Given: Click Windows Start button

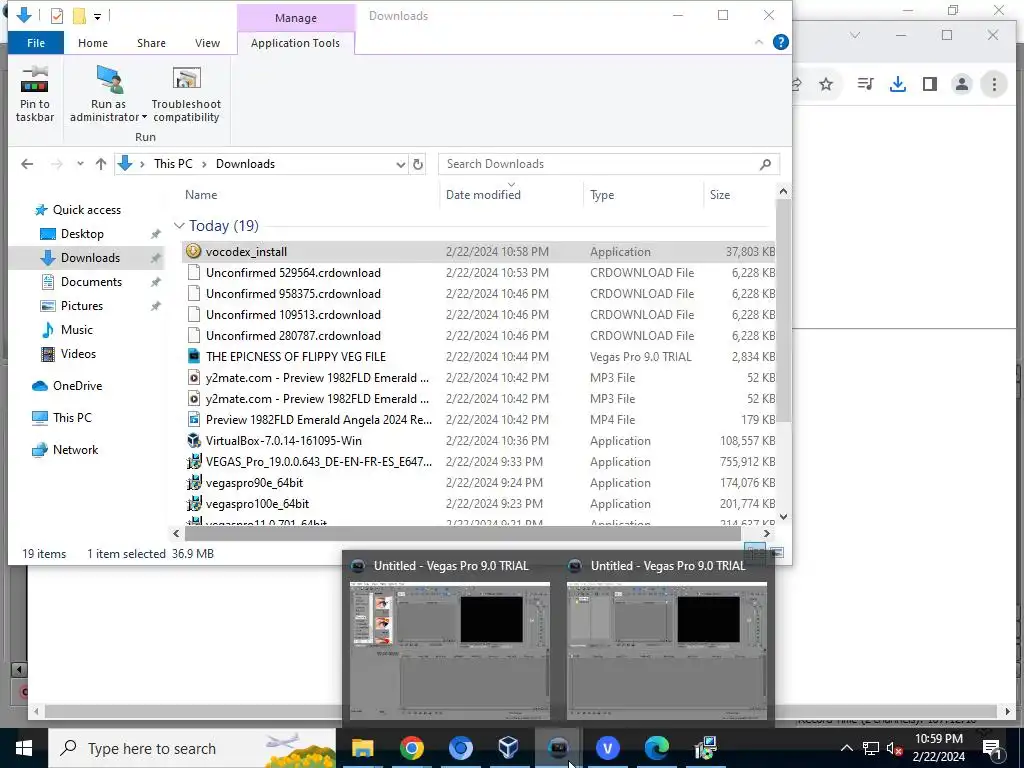Looking at the screenshot, I should [24, 748].
